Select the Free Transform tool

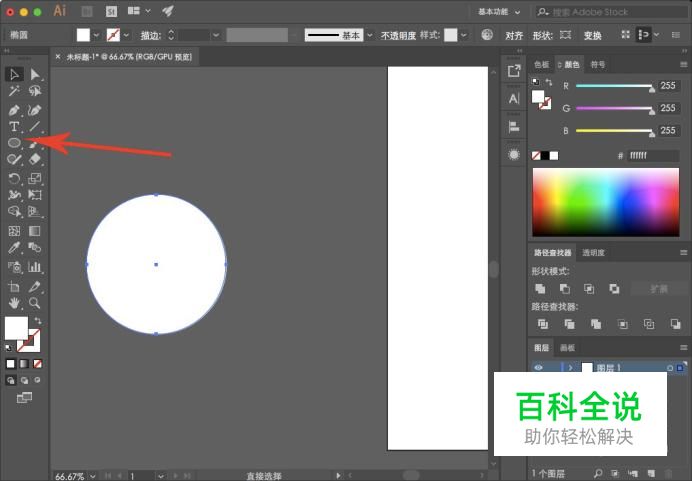[34, 195]
